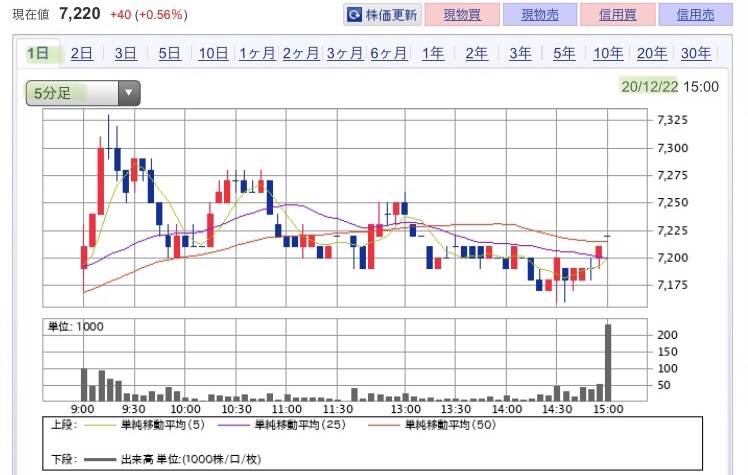
Task: Click the 現物買 button
Action: click(462, 15)
